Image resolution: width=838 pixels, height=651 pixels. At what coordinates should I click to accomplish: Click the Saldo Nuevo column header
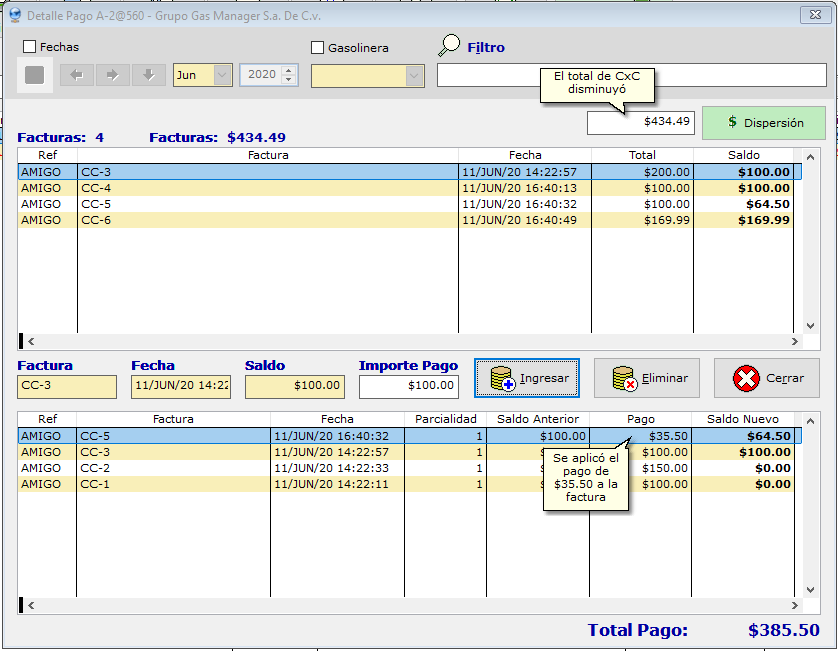[741, 419]
